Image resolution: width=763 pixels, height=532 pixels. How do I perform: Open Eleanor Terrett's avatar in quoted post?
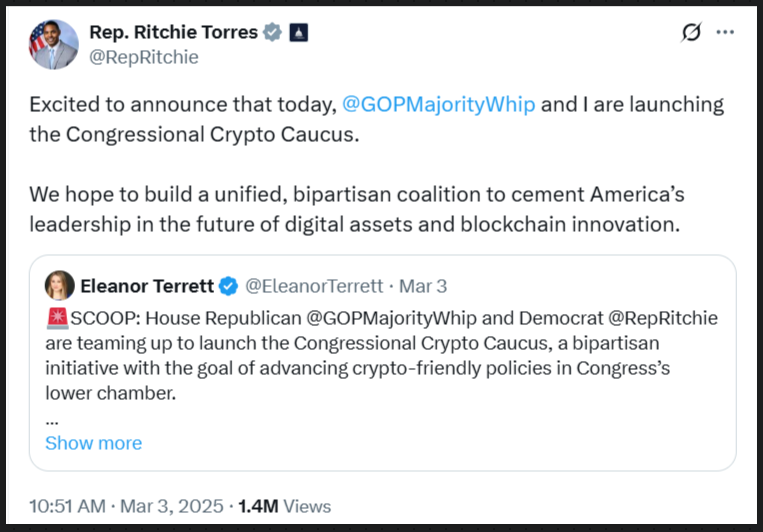pos(59,285)
